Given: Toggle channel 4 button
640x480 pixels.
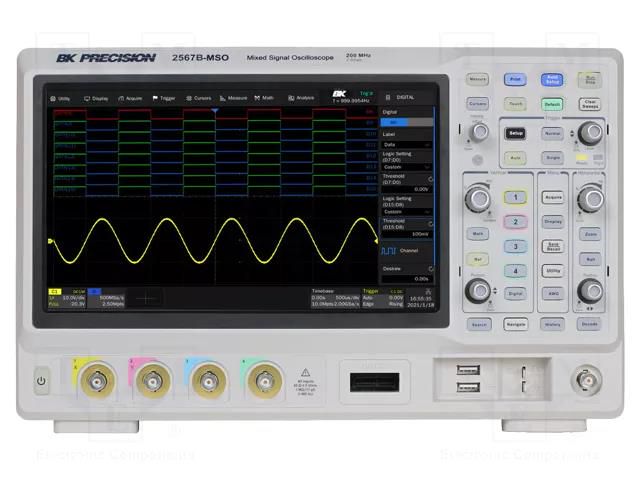Looking at the screenshot, I should (x=515, y=271).
